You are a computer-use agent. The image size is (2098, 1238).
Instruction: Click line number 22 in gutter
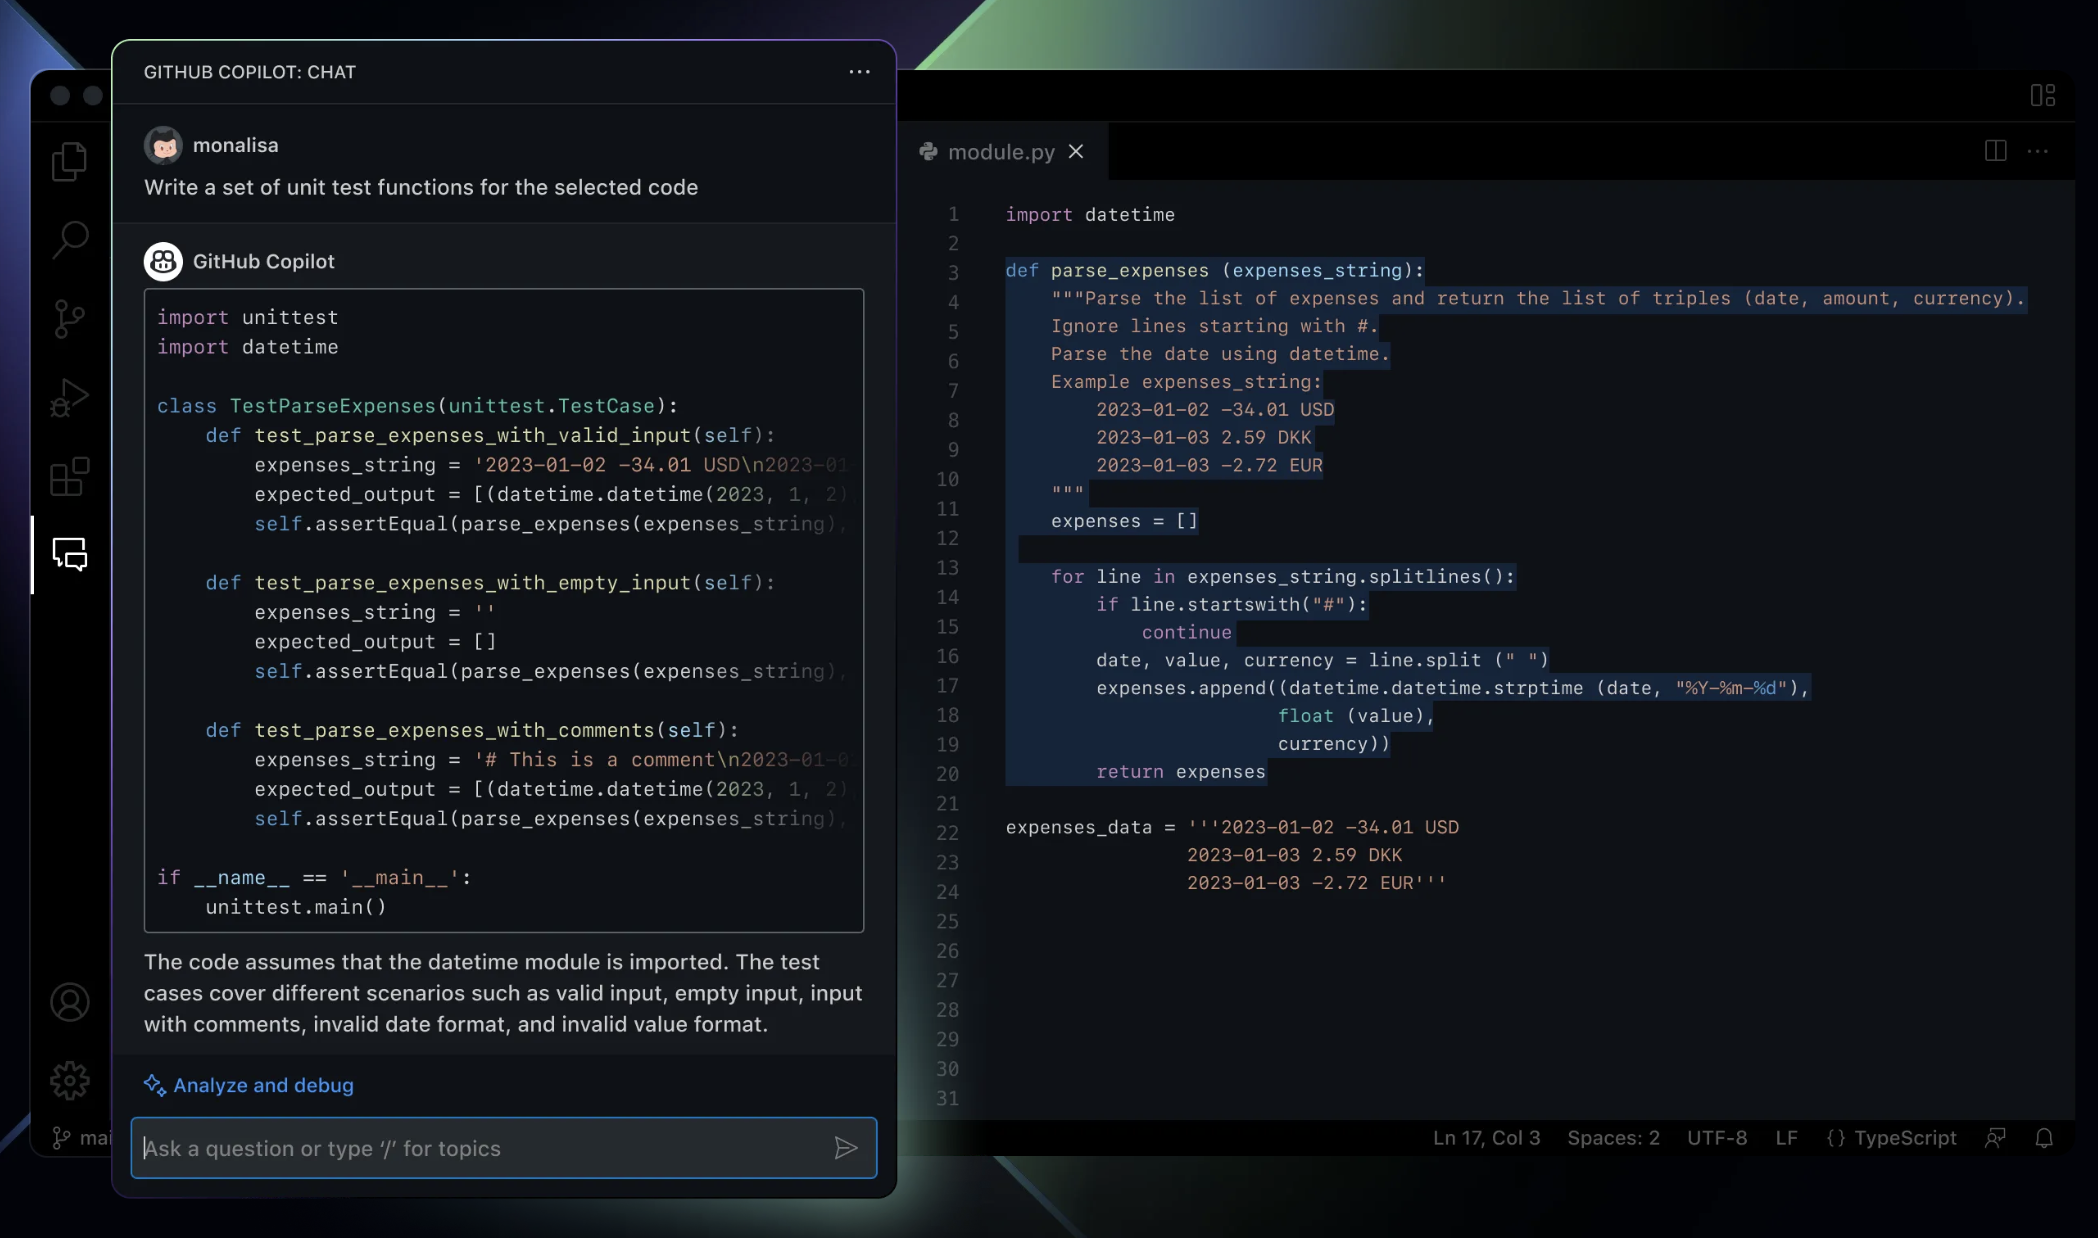pos(947,833)
